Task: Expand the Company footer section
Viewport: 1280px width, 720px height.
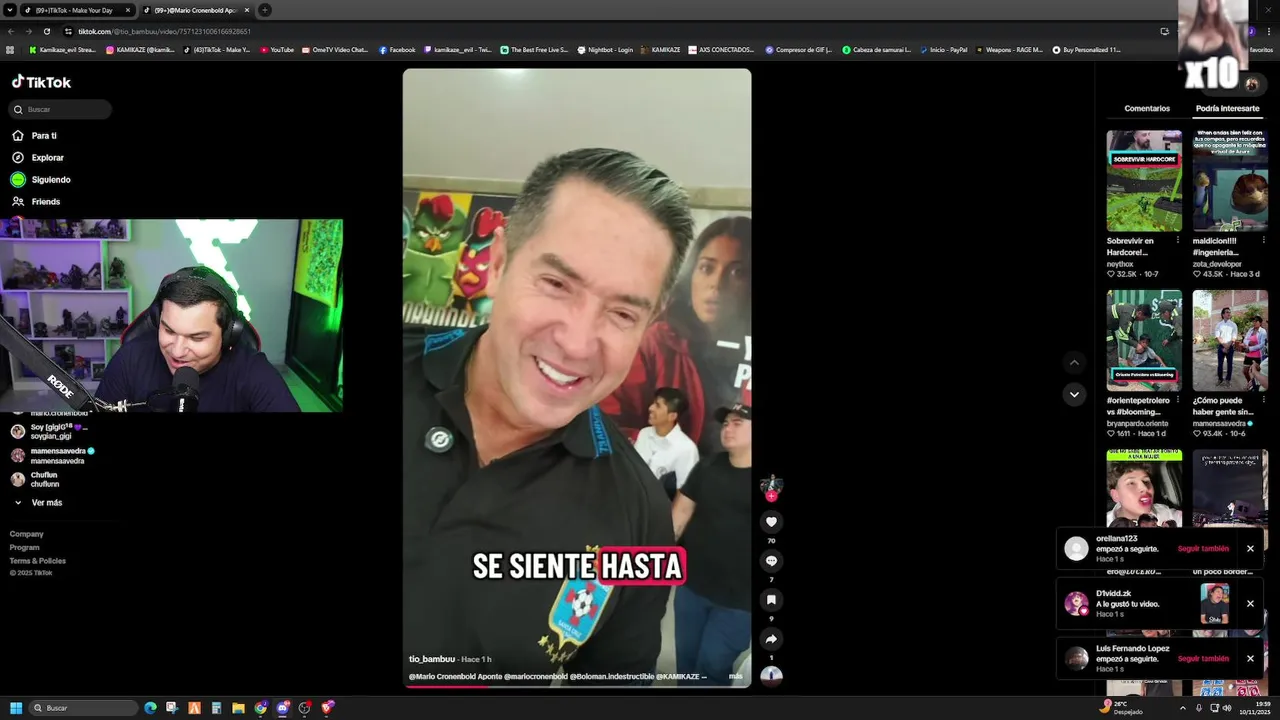Action: pyautogui.click(x=27, y=534)
